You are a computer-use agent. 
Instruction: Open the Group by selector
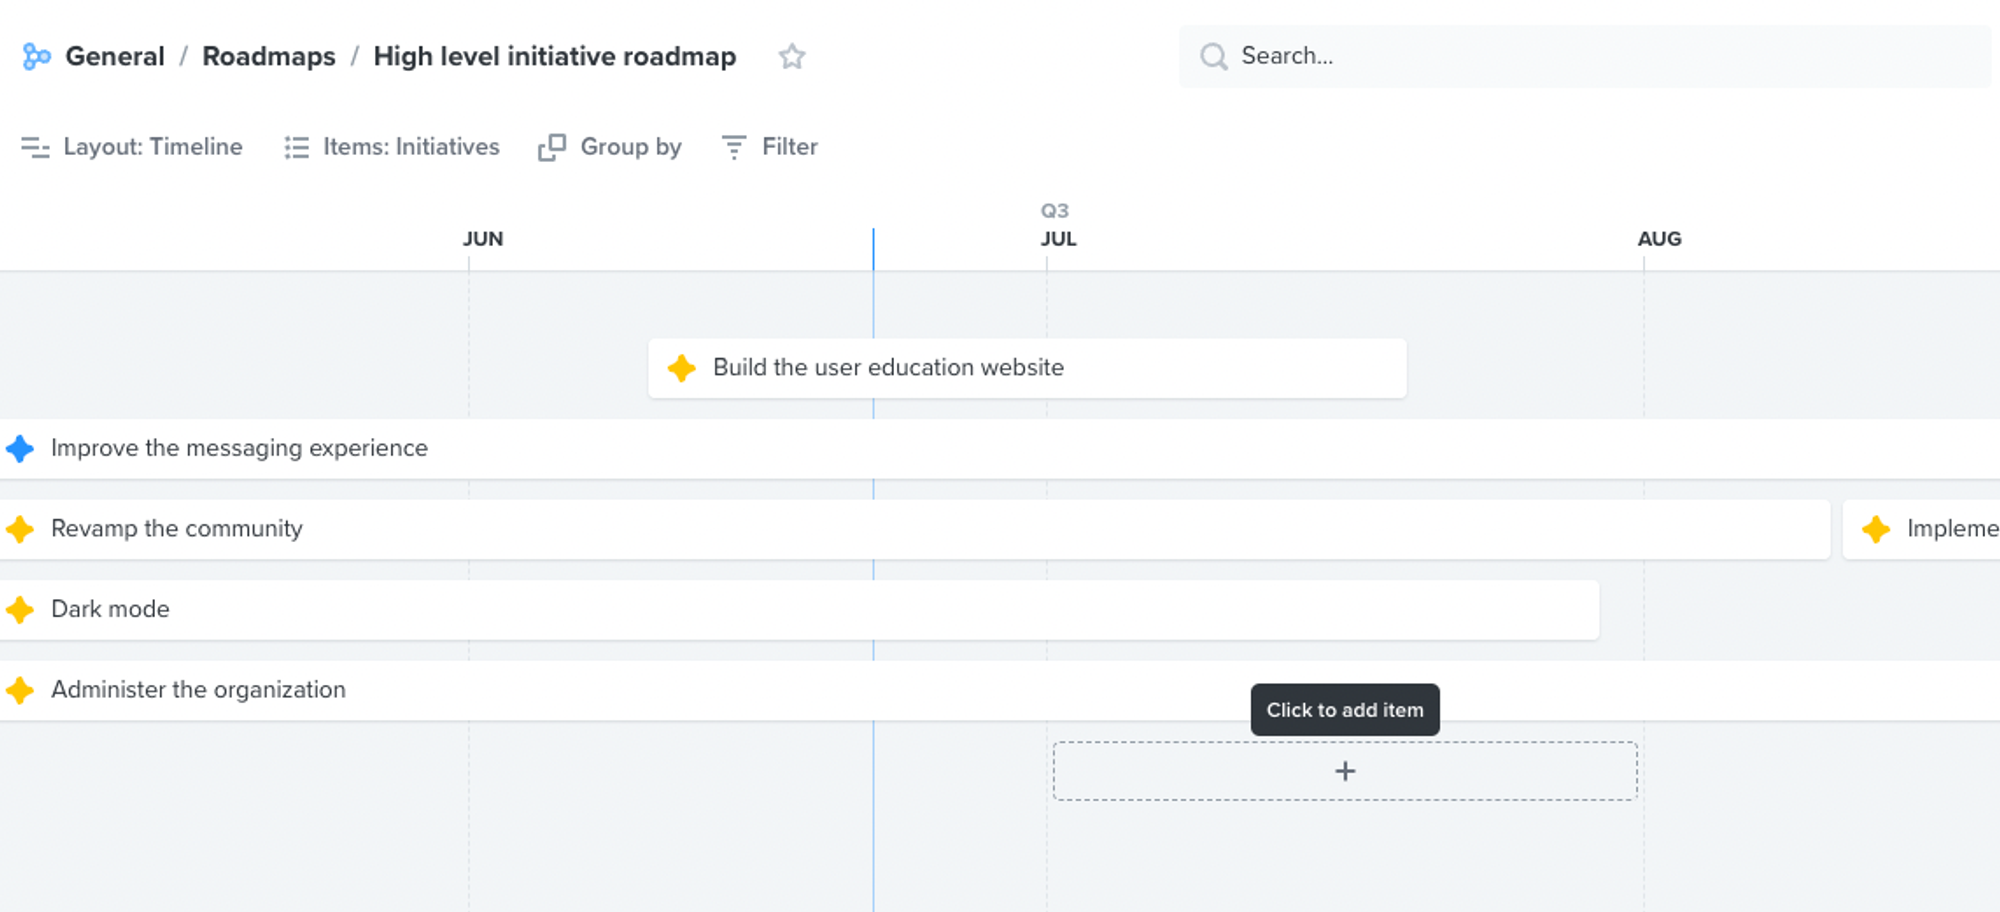630,147
